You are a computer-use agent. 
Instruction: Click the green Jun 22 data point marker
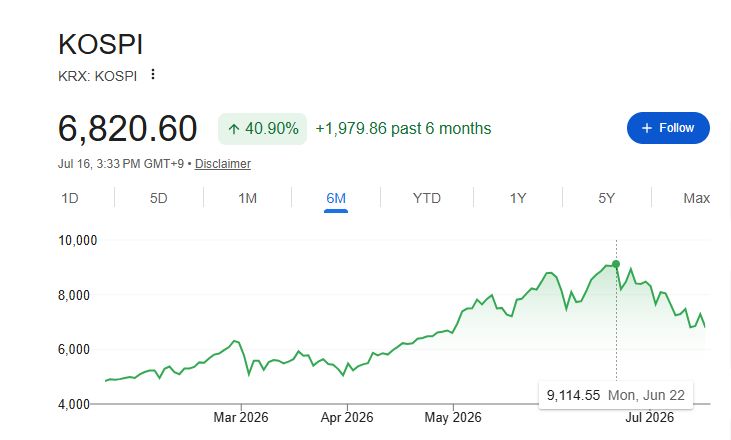tap(616, 264)
